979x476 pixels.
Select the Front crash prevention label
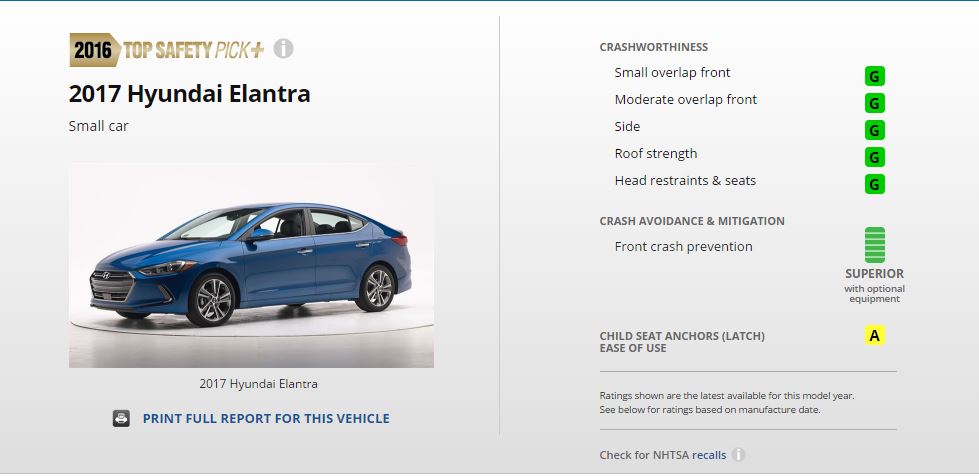[x=683, y=247]
